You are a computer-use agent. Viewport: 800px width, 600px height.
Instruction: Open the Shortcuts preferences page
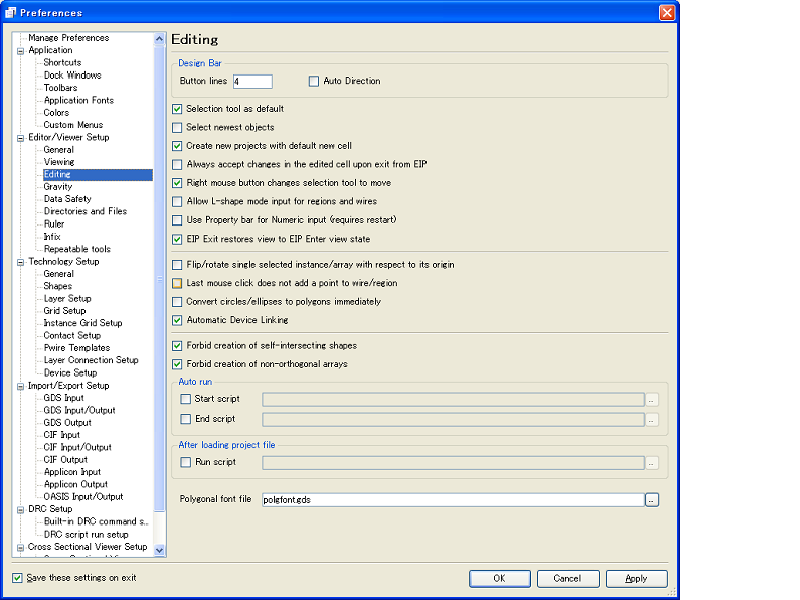tap(62, 63)
